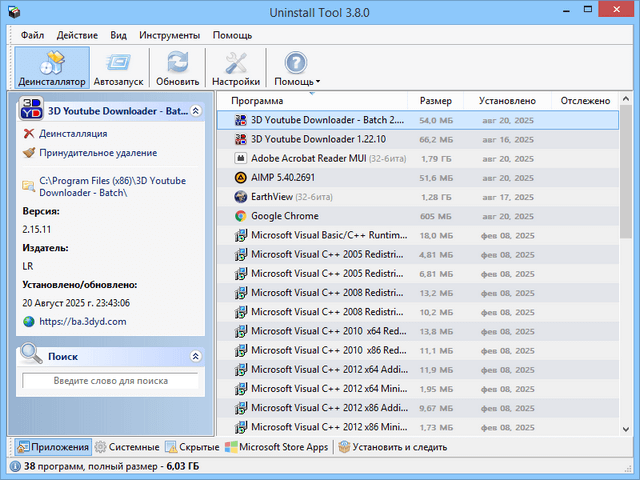Click Деинсталляция link
Screen dimensions: 640x480
click(73, 133)
